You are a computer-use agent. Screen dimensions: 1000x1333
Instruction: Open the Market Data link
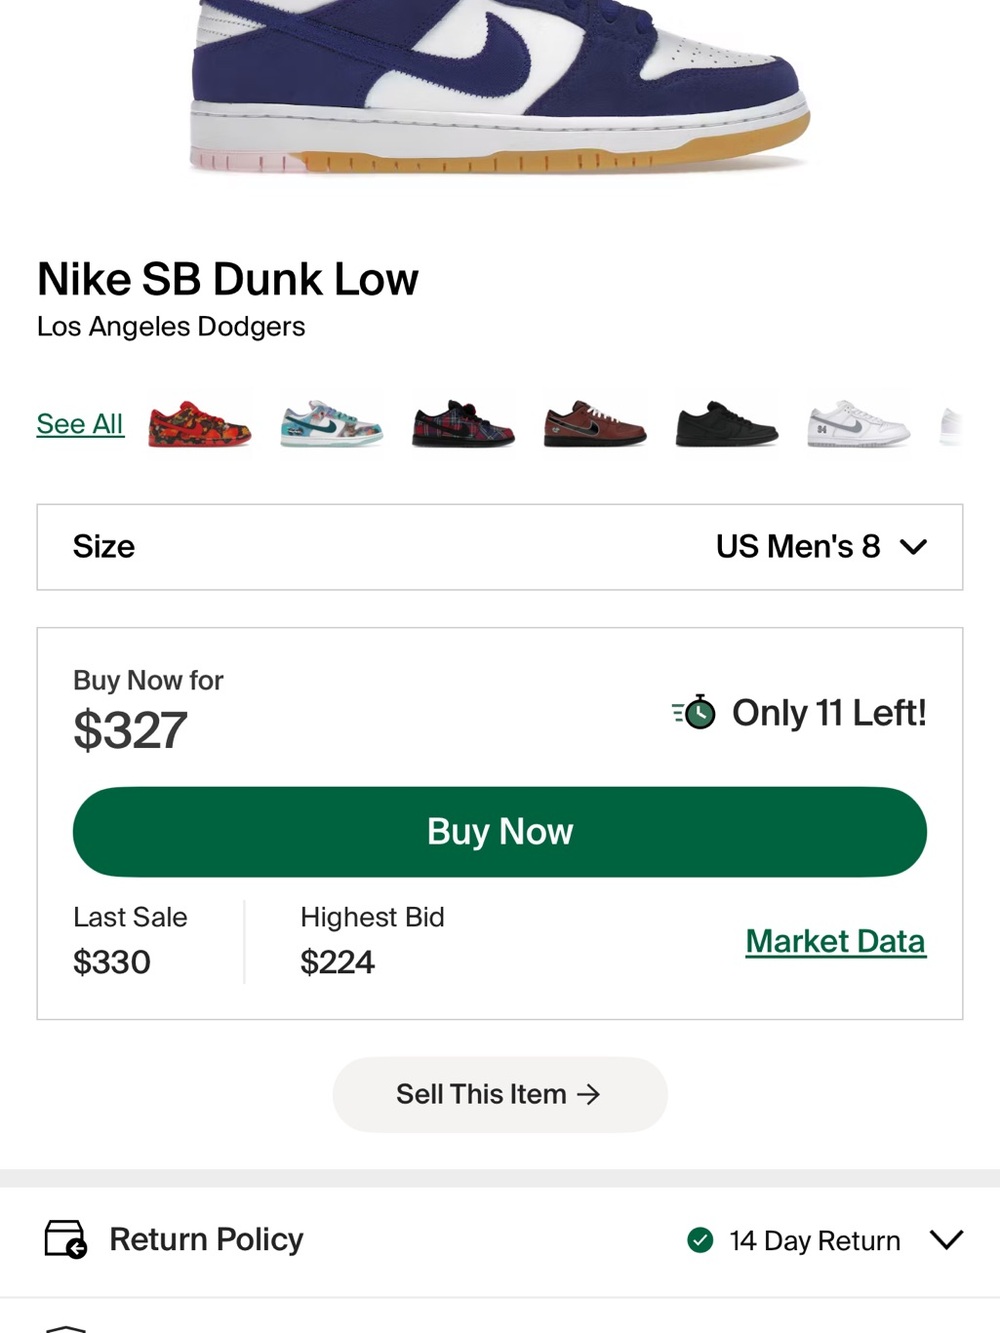coord(836,941)
